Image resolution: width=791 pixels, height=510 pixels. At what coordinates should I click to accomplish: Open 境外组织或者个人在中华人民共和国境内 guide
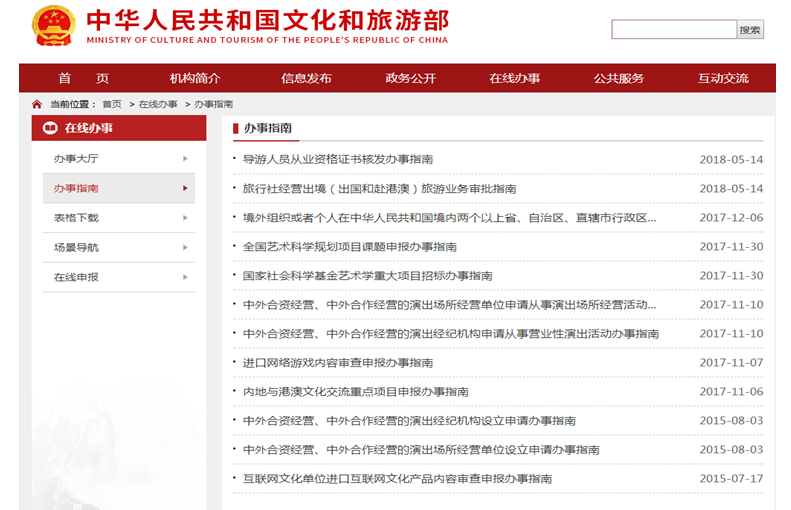click(x=449, y=218)
